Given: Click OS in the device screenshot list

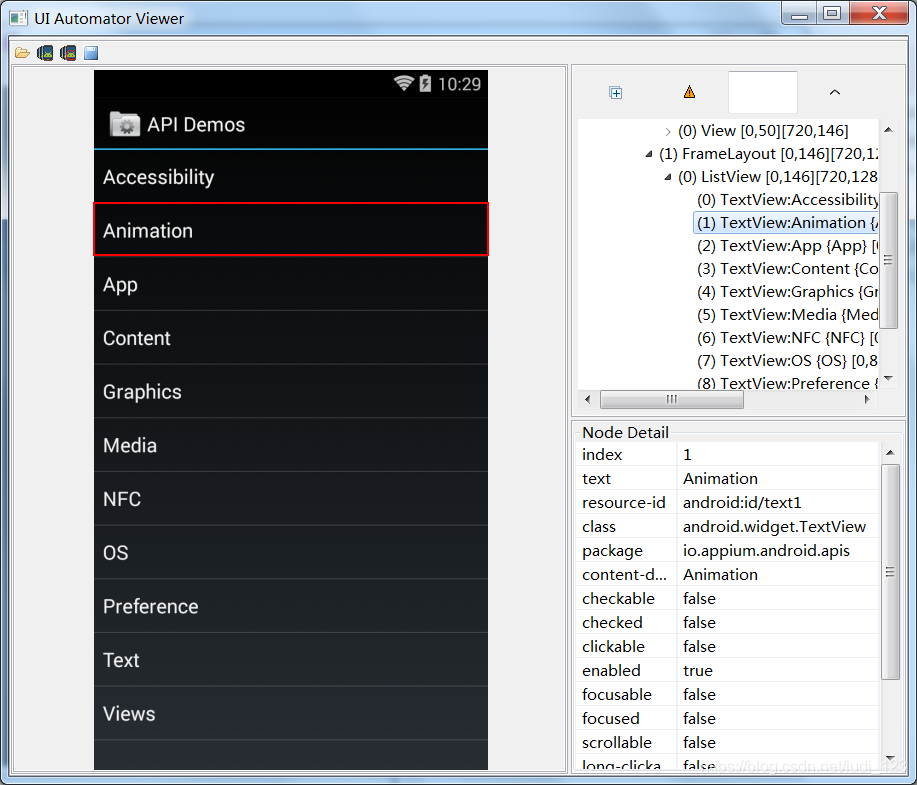Looking at the screenshot, I should pyautogui.click(x=291, y=552).
